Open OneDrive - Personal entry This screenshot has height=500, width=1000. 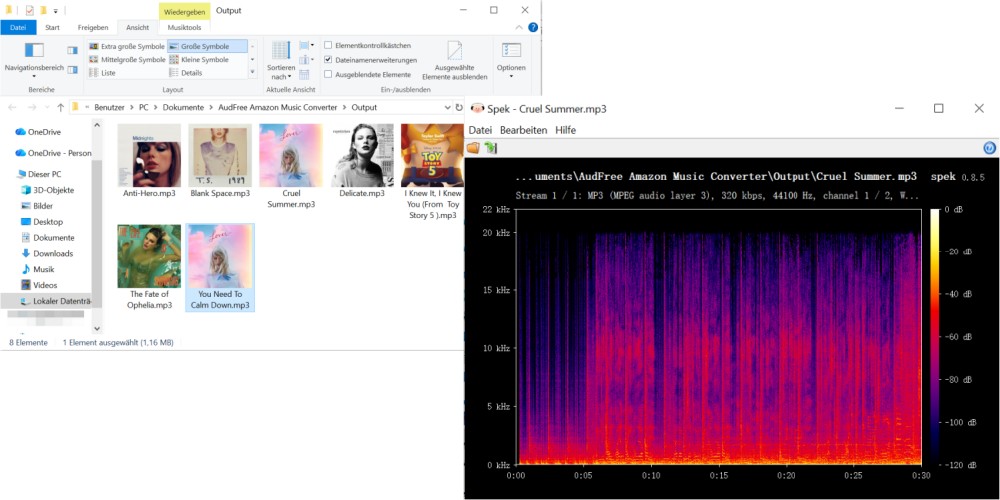click(53, 153)
